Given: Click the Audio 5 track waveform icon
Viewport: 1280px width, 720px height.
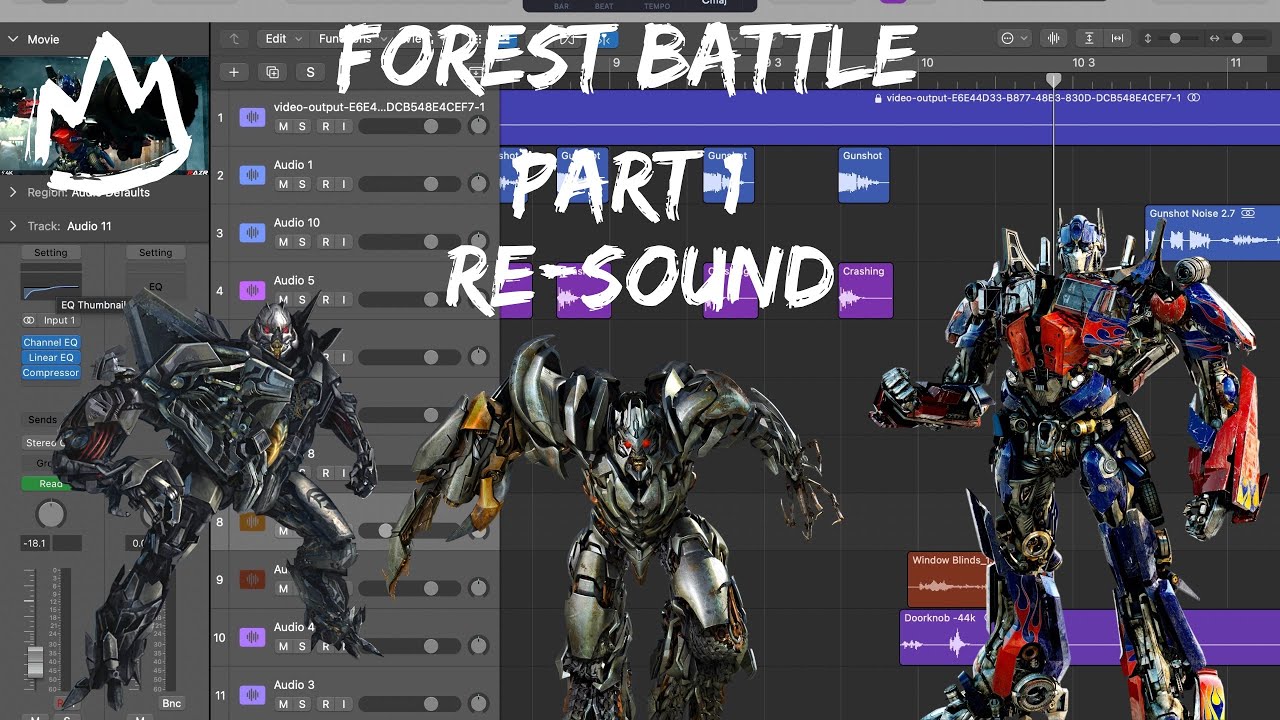Looking at the screenshot, I should click(x=252, y=291).
